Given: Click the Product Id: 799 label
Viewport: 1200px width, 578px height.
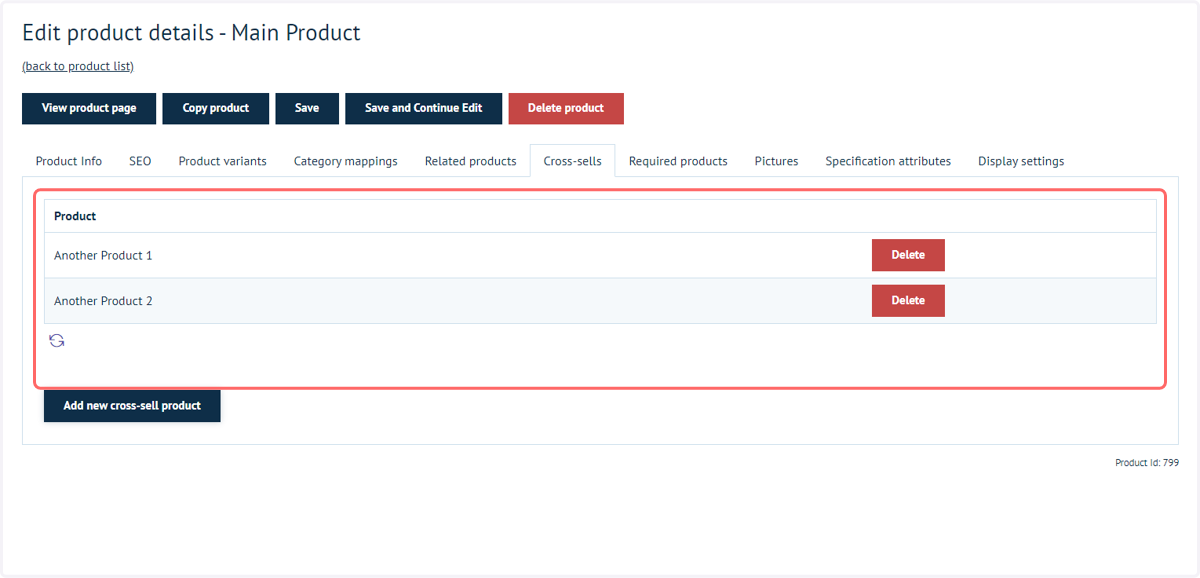Looking at the screenshot, I should coord(1147,463).
